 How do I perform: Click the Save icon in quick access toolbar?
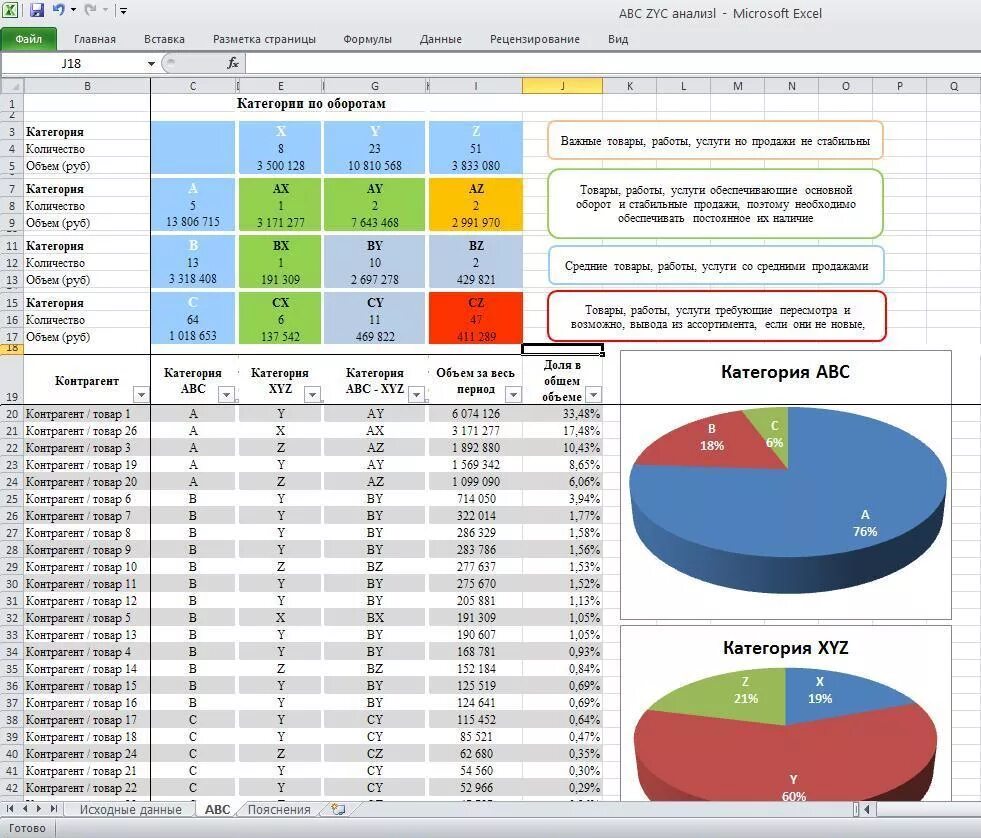point(36,11)
